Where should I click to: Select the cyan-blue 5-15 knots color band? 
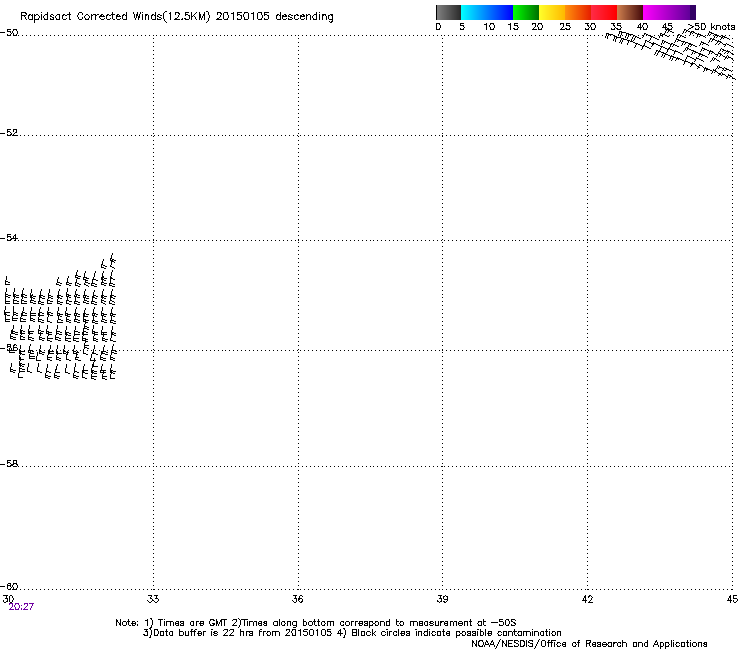pyautogui.click(x=487, y=12)
